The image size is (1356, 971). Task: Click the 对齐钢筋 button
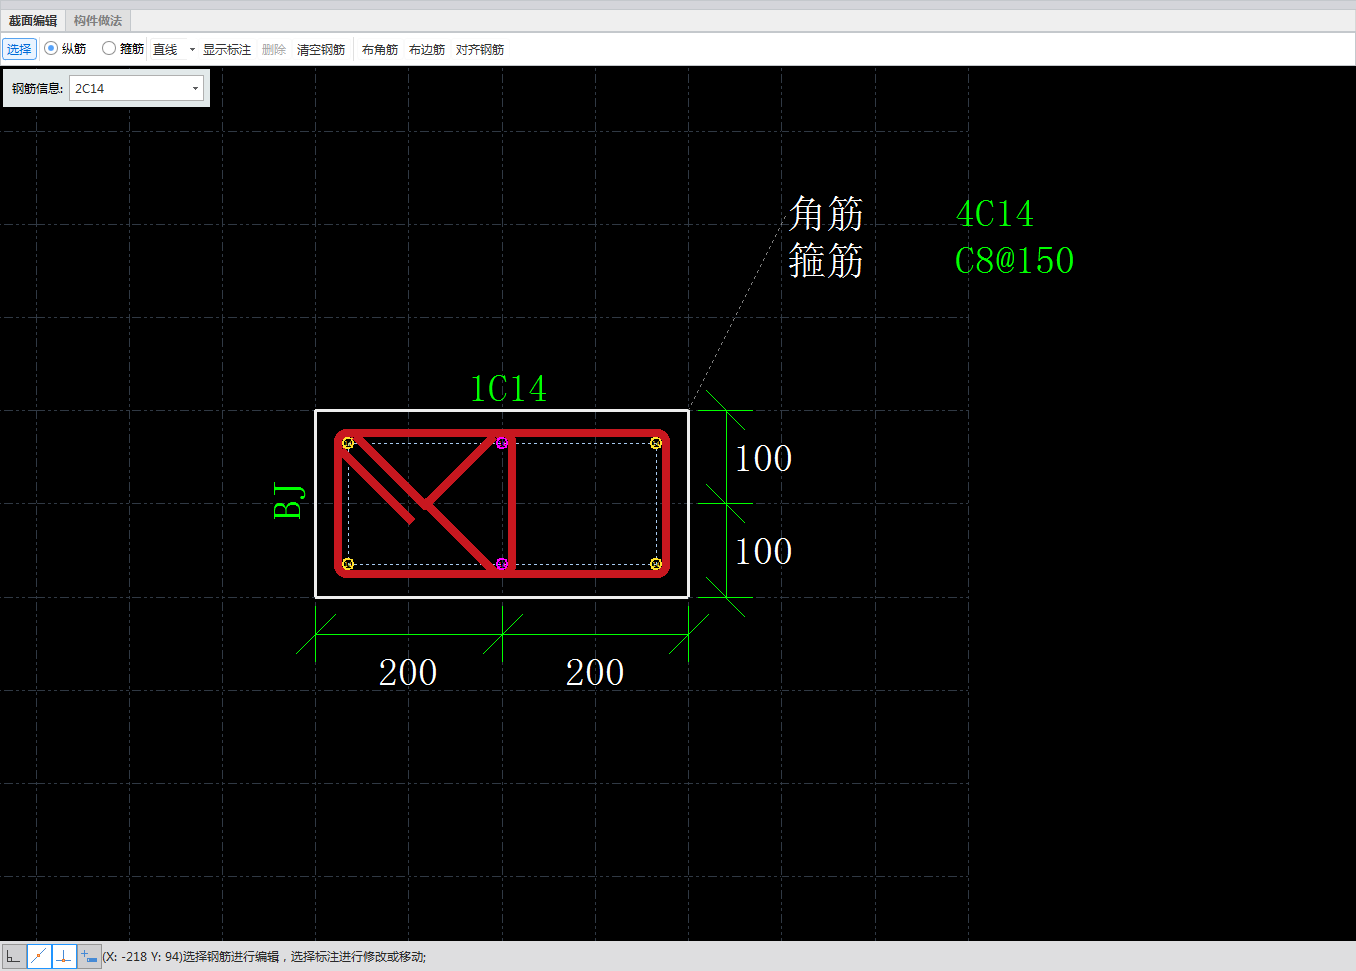coord(480,49)
